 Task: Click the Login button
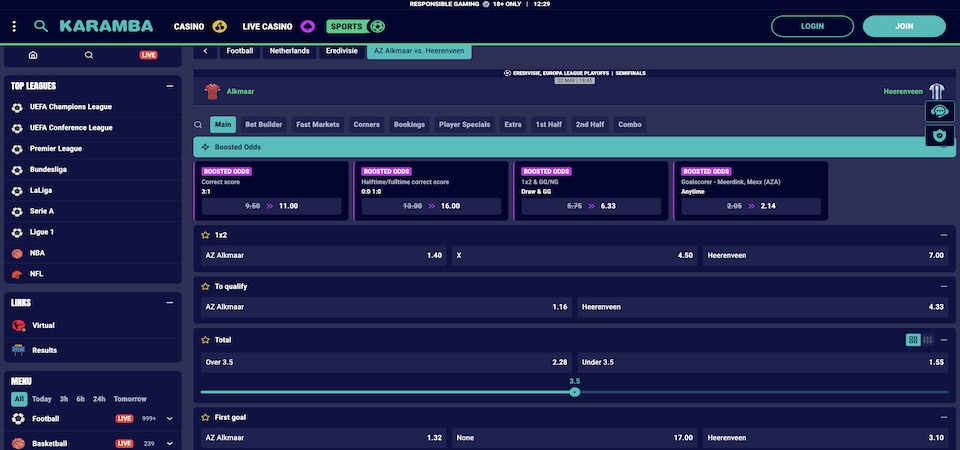pyautogui.click(x=812, y=26)
